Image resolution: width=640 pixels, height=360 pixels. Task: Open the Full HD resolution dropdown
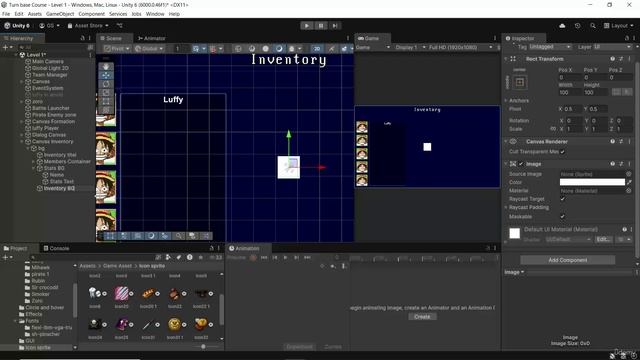pyautogui.click(x=460, y=47)
